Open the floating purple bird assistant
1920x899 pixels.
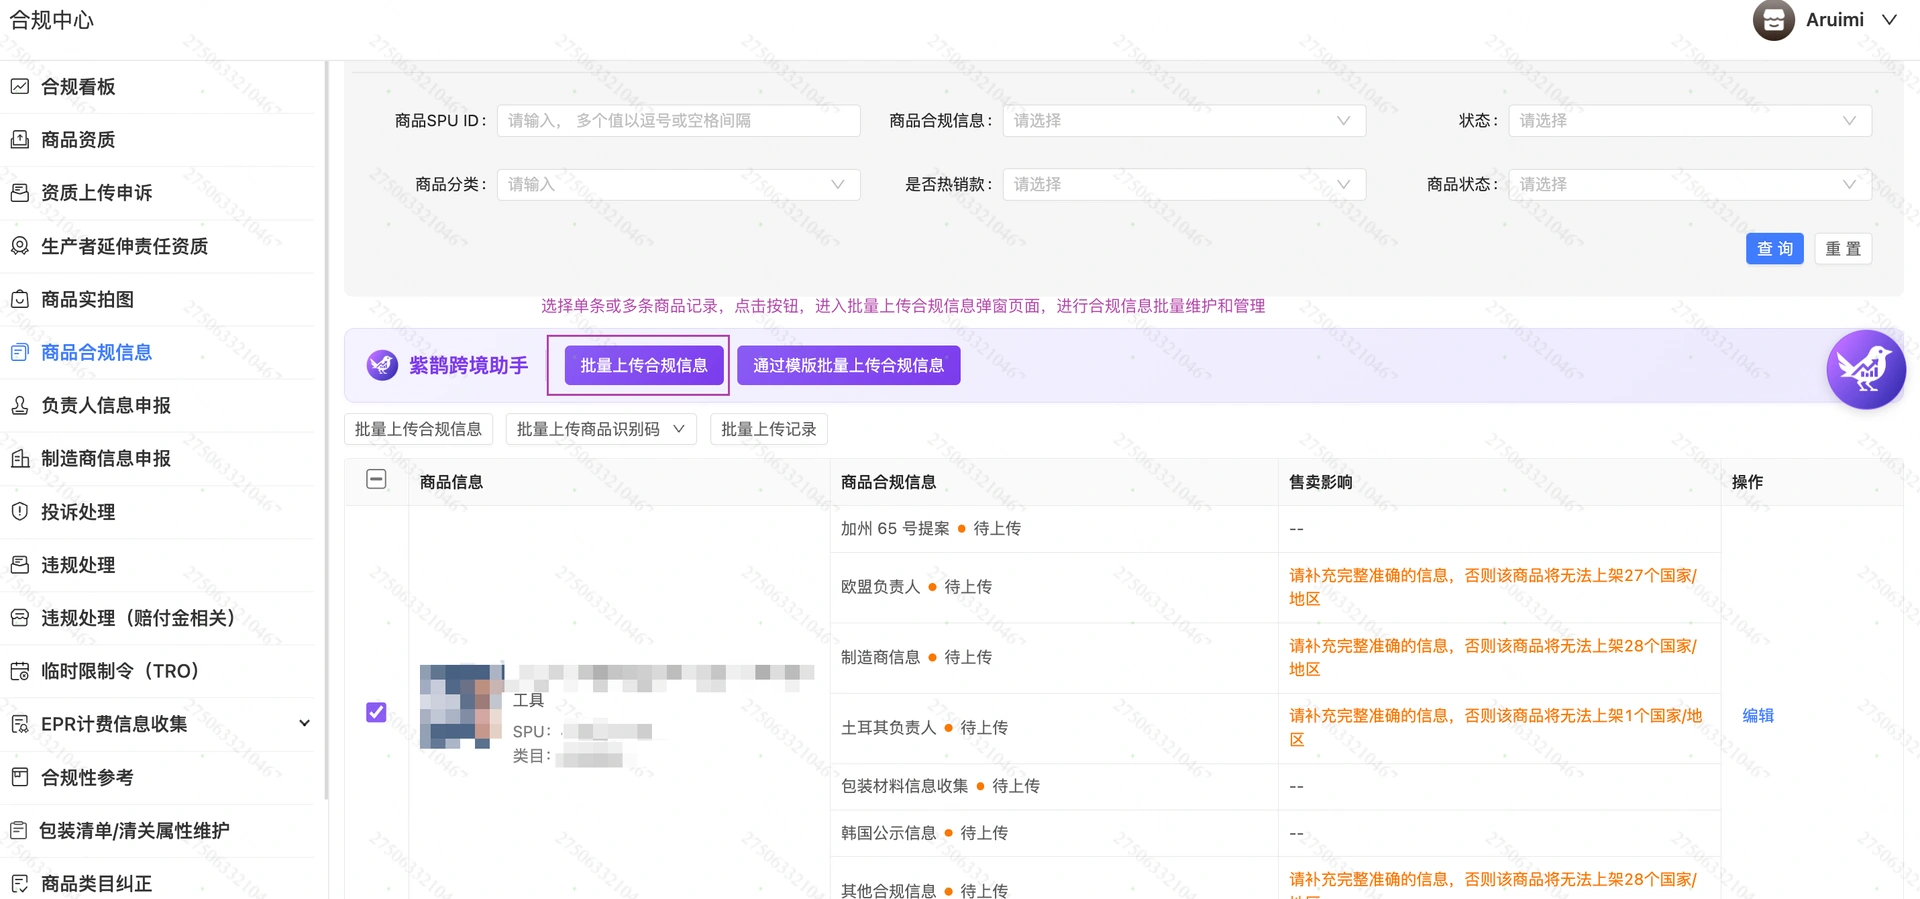(1866, 370)
